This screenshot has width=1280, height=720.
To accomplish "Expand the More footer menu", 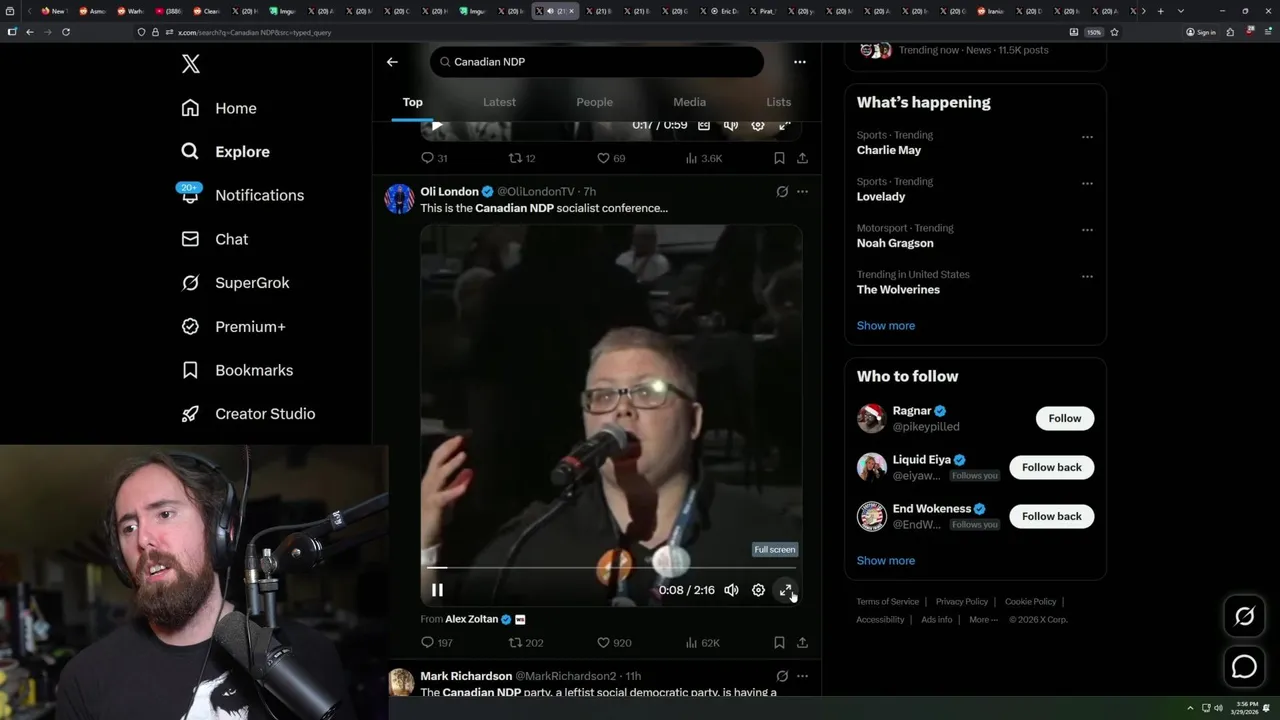I will (982, 620).
